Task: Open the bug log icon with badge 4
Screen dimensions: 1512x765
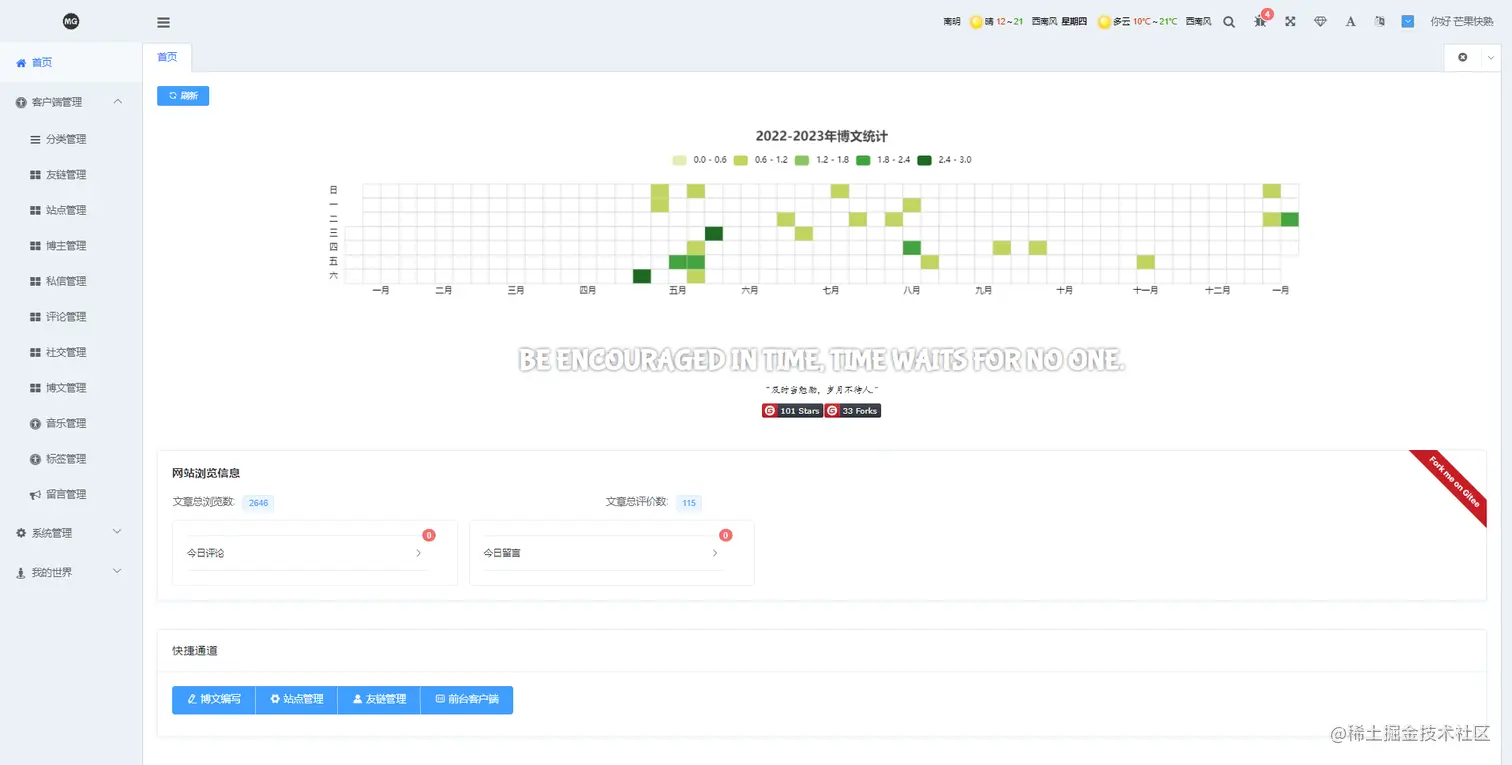Action: (1260, 21)
